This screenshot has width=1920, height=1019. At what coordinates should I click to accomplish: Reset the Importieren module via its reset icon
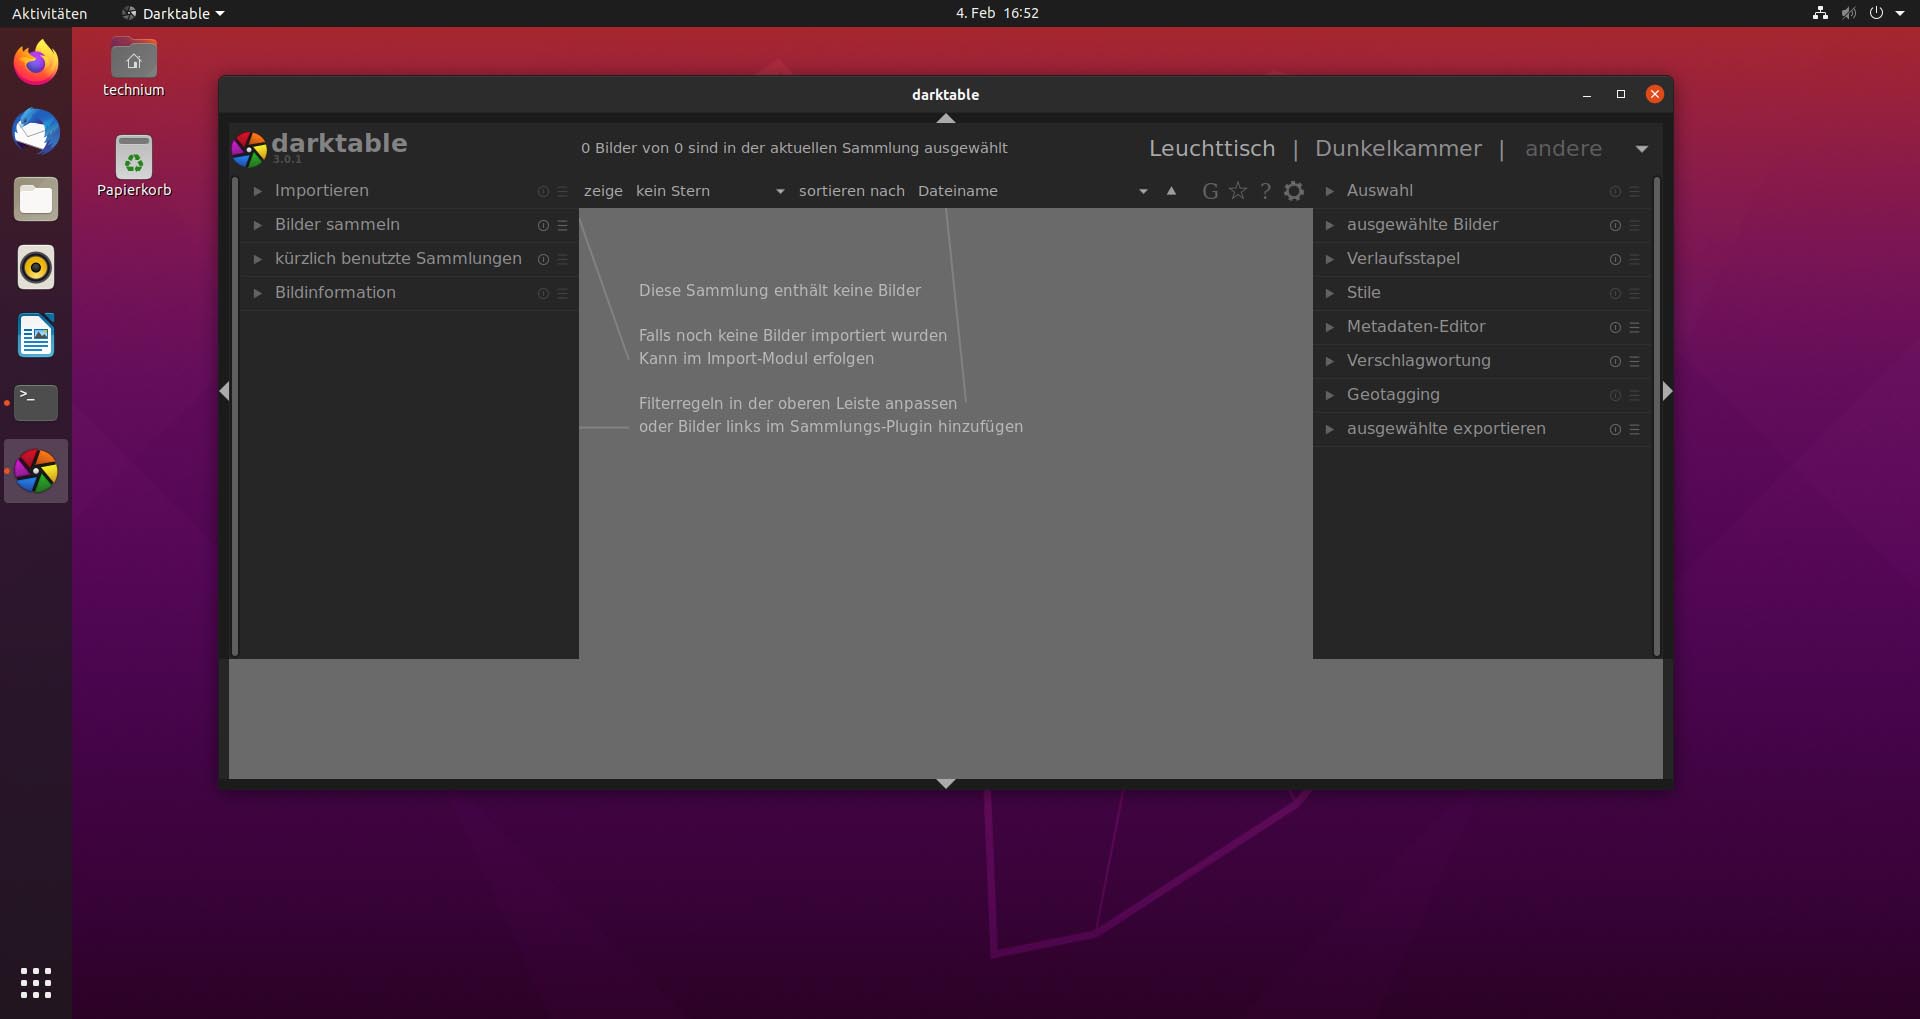543,192
